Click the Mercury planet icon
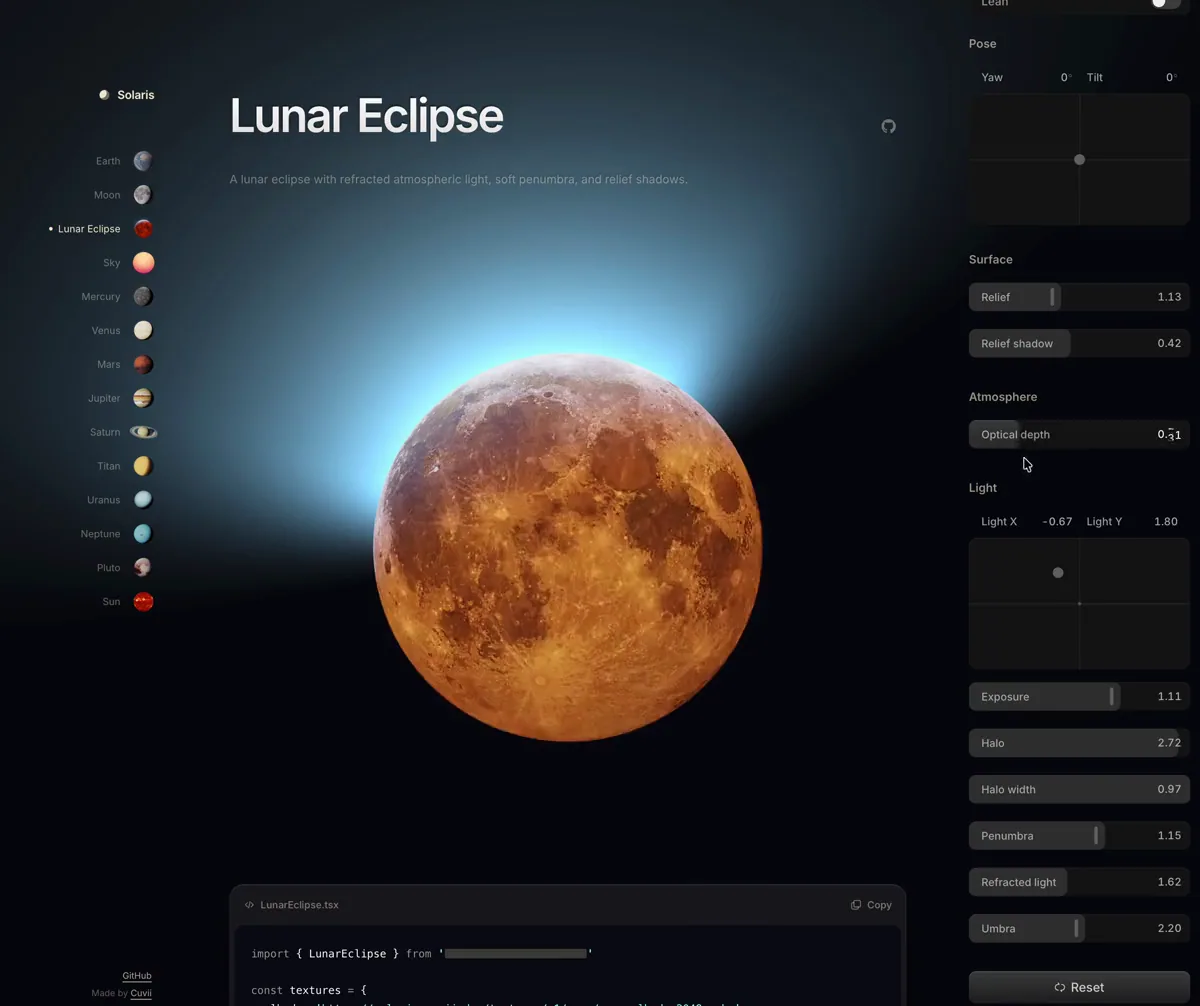The height and width of the screenshot is (1006, 1200). pos(143,297)
